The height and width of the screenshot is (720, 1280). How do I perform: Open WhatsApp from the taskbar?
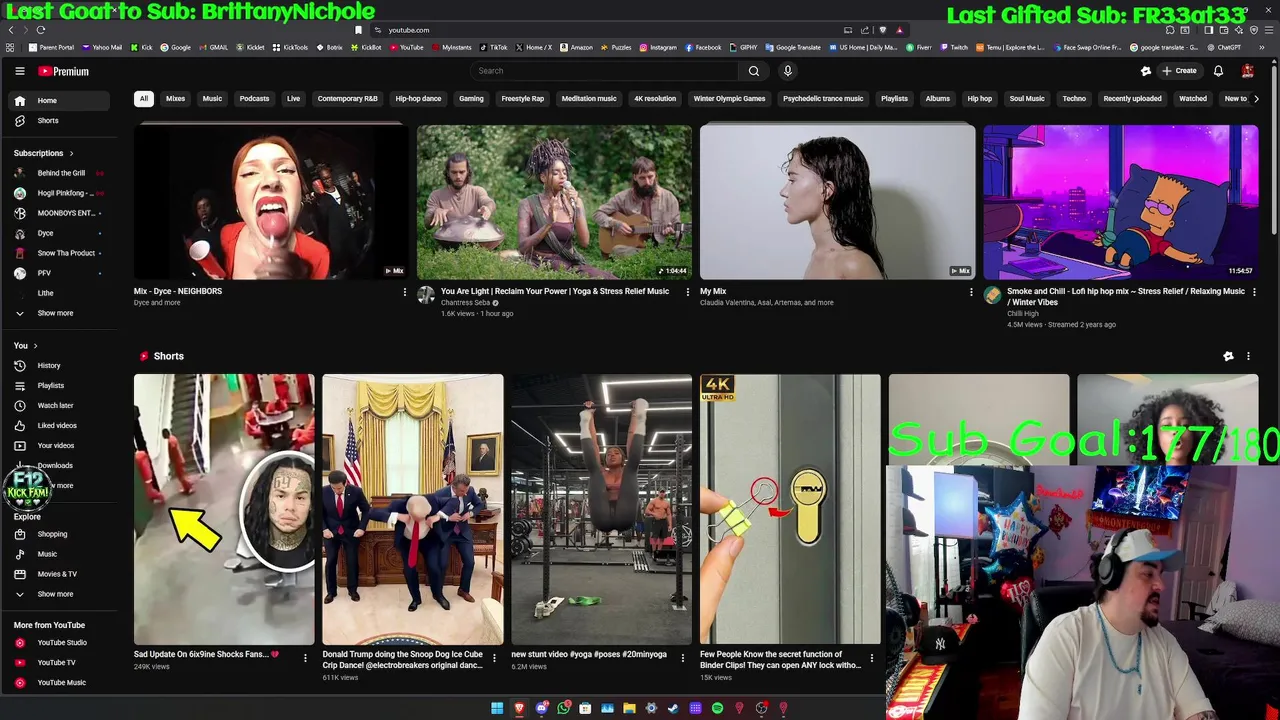pos(563,708)
